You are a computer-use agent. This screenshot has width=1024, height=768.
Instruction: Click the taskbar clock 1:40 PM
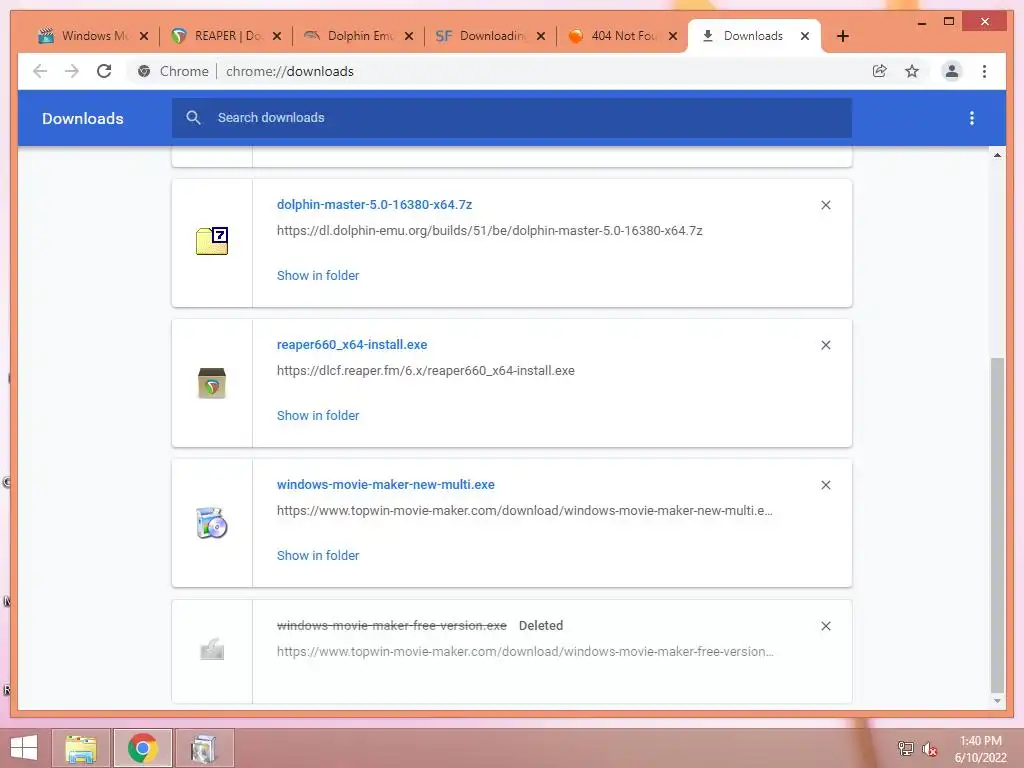(980, 741)
